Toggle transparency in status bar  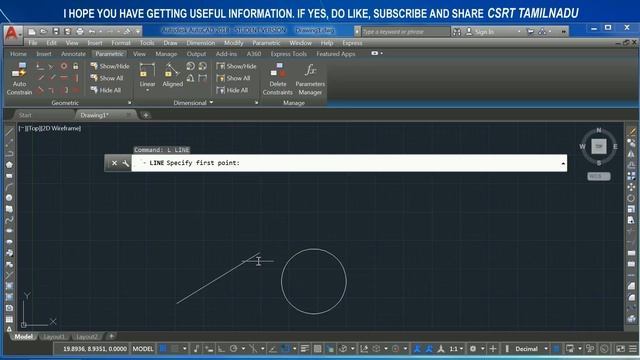click(x=318, y=349)
